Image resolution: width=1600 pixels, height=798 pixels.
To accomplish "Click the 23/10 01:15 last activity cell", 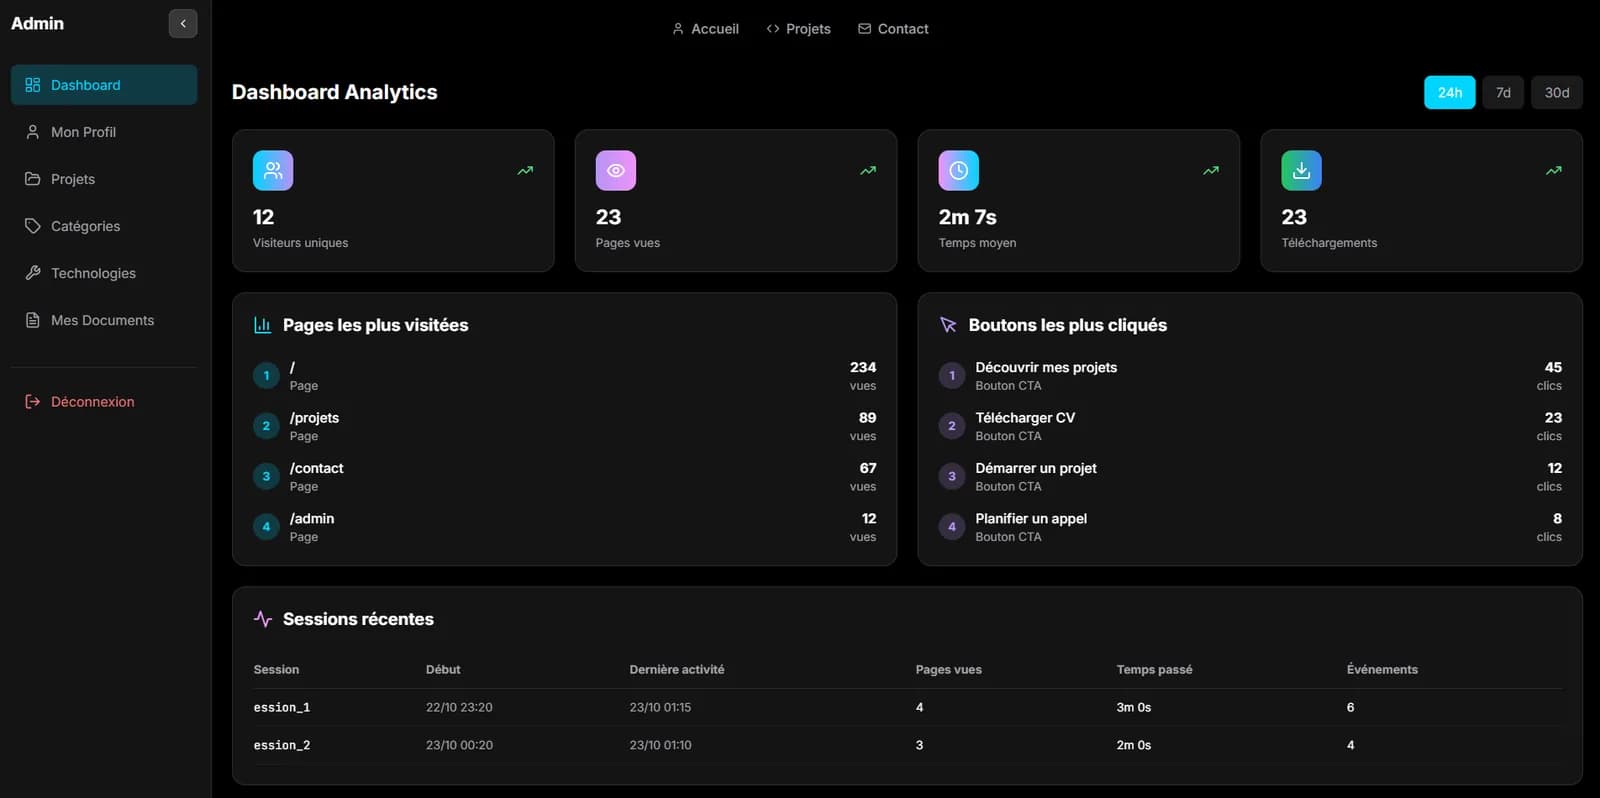I will tap(660, 707).
